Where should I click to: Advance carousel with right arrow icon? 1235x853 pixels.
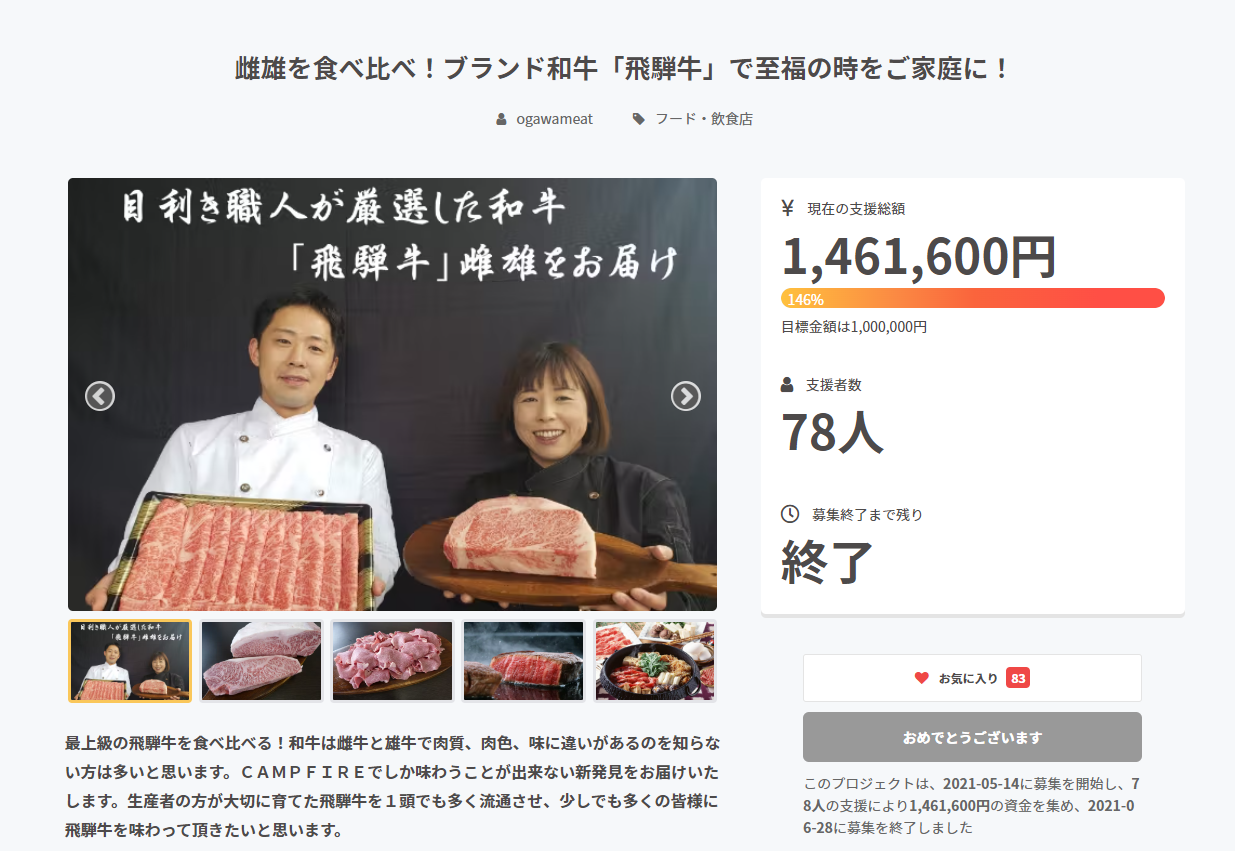[x=685, y=396]
